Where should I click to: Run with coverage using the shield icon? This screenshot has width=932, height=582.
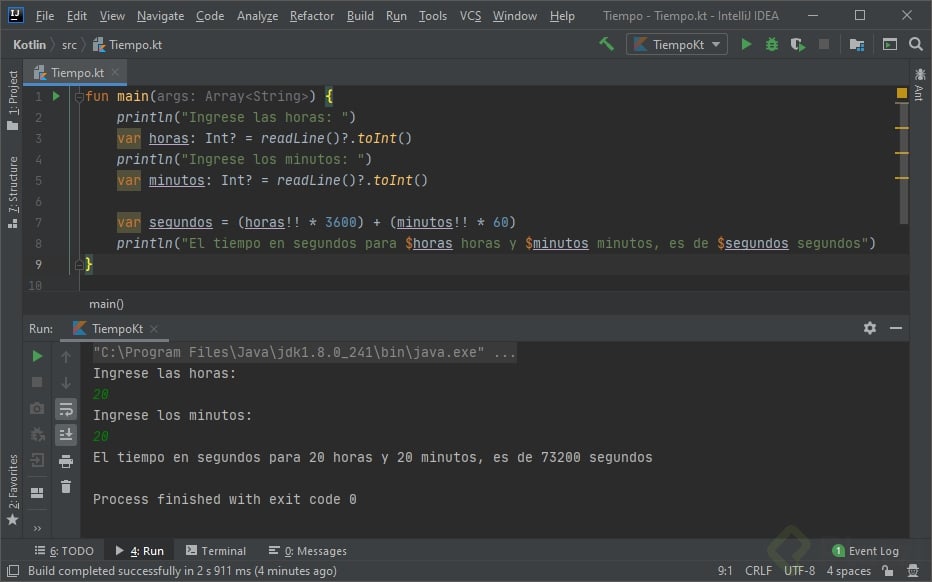(798, 44)
